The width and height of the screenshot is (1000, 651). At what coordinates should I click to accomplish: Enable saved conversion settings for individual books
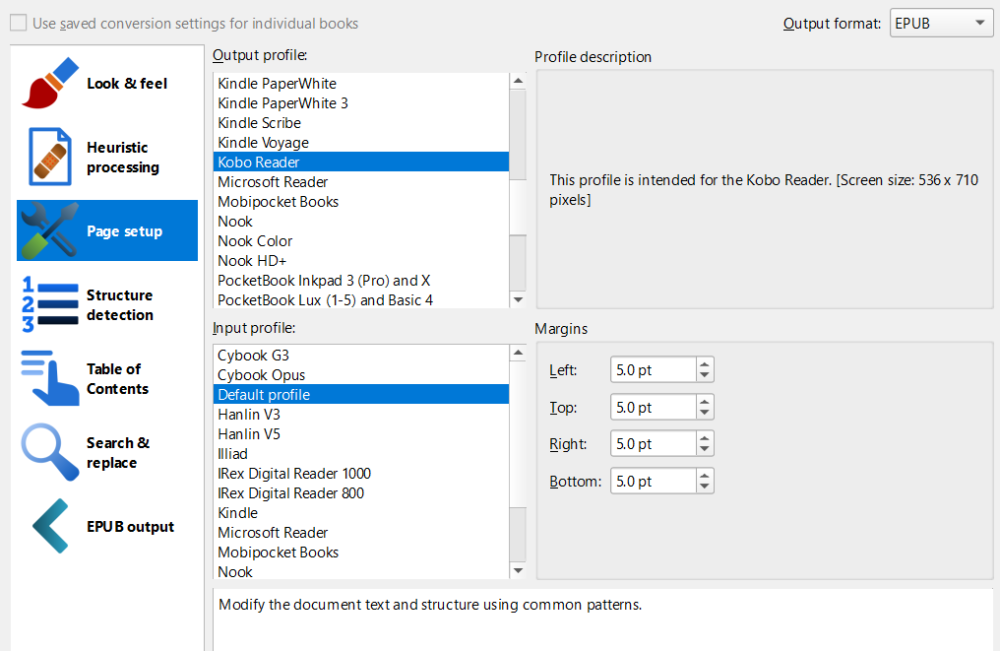click(x=19, y=23)
